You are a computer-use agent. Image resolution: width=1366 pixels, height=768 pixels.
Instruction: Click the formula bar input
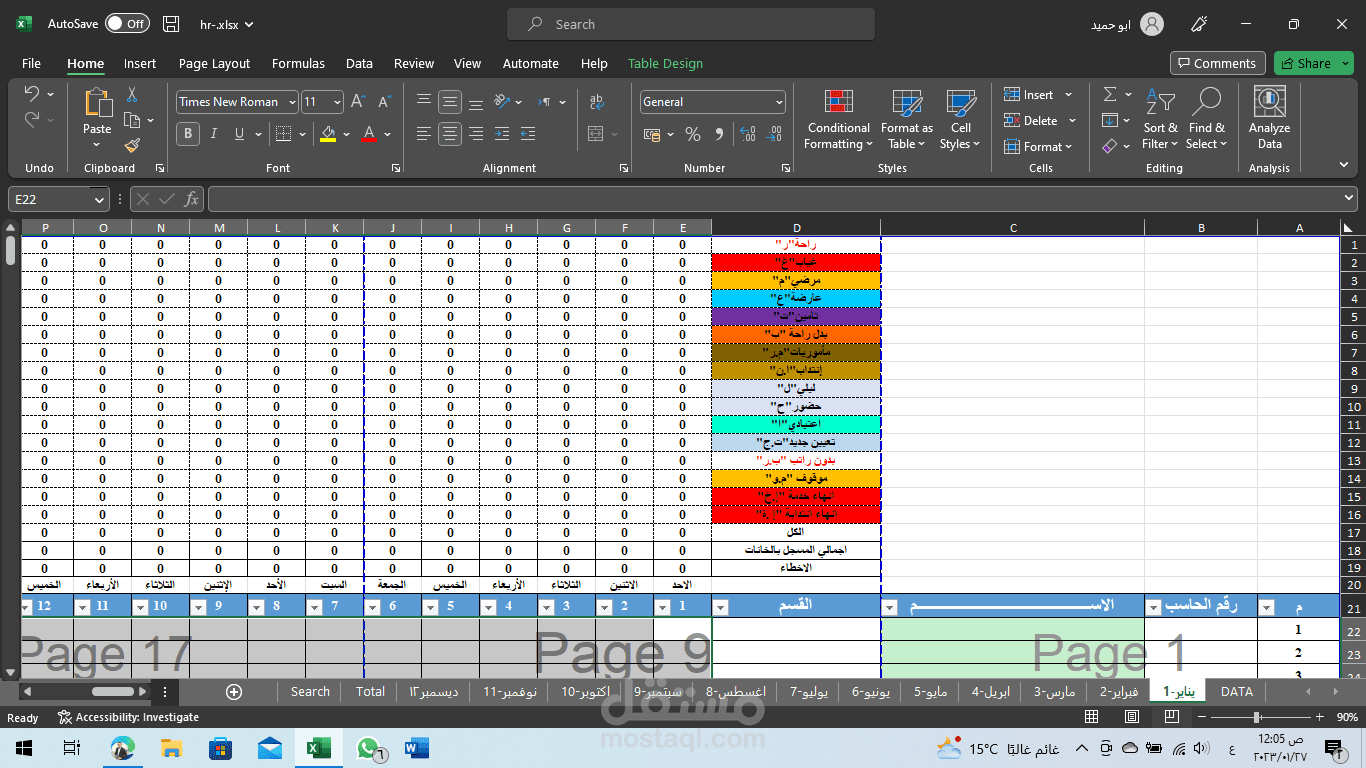coord(775,199)
